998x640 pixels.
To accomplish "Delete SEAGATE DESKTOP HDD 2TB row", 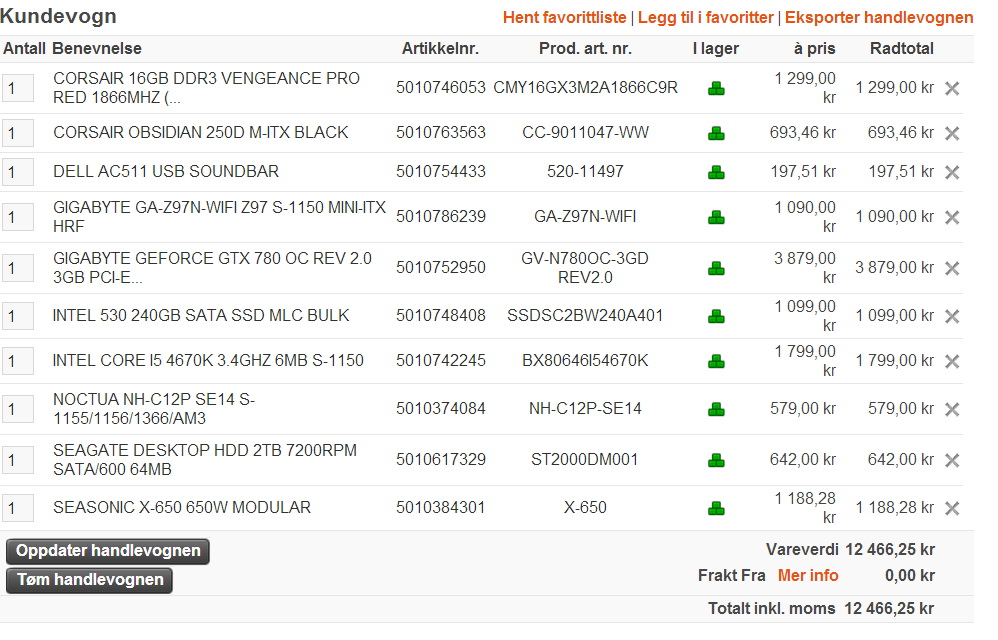I will coord(952,460).
